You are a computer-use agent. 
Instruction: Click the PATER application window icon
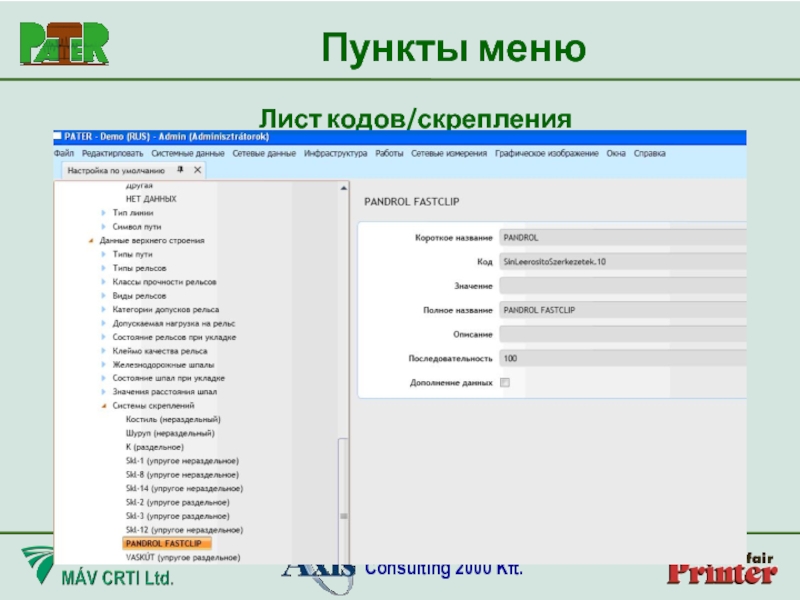click(58, 136)
